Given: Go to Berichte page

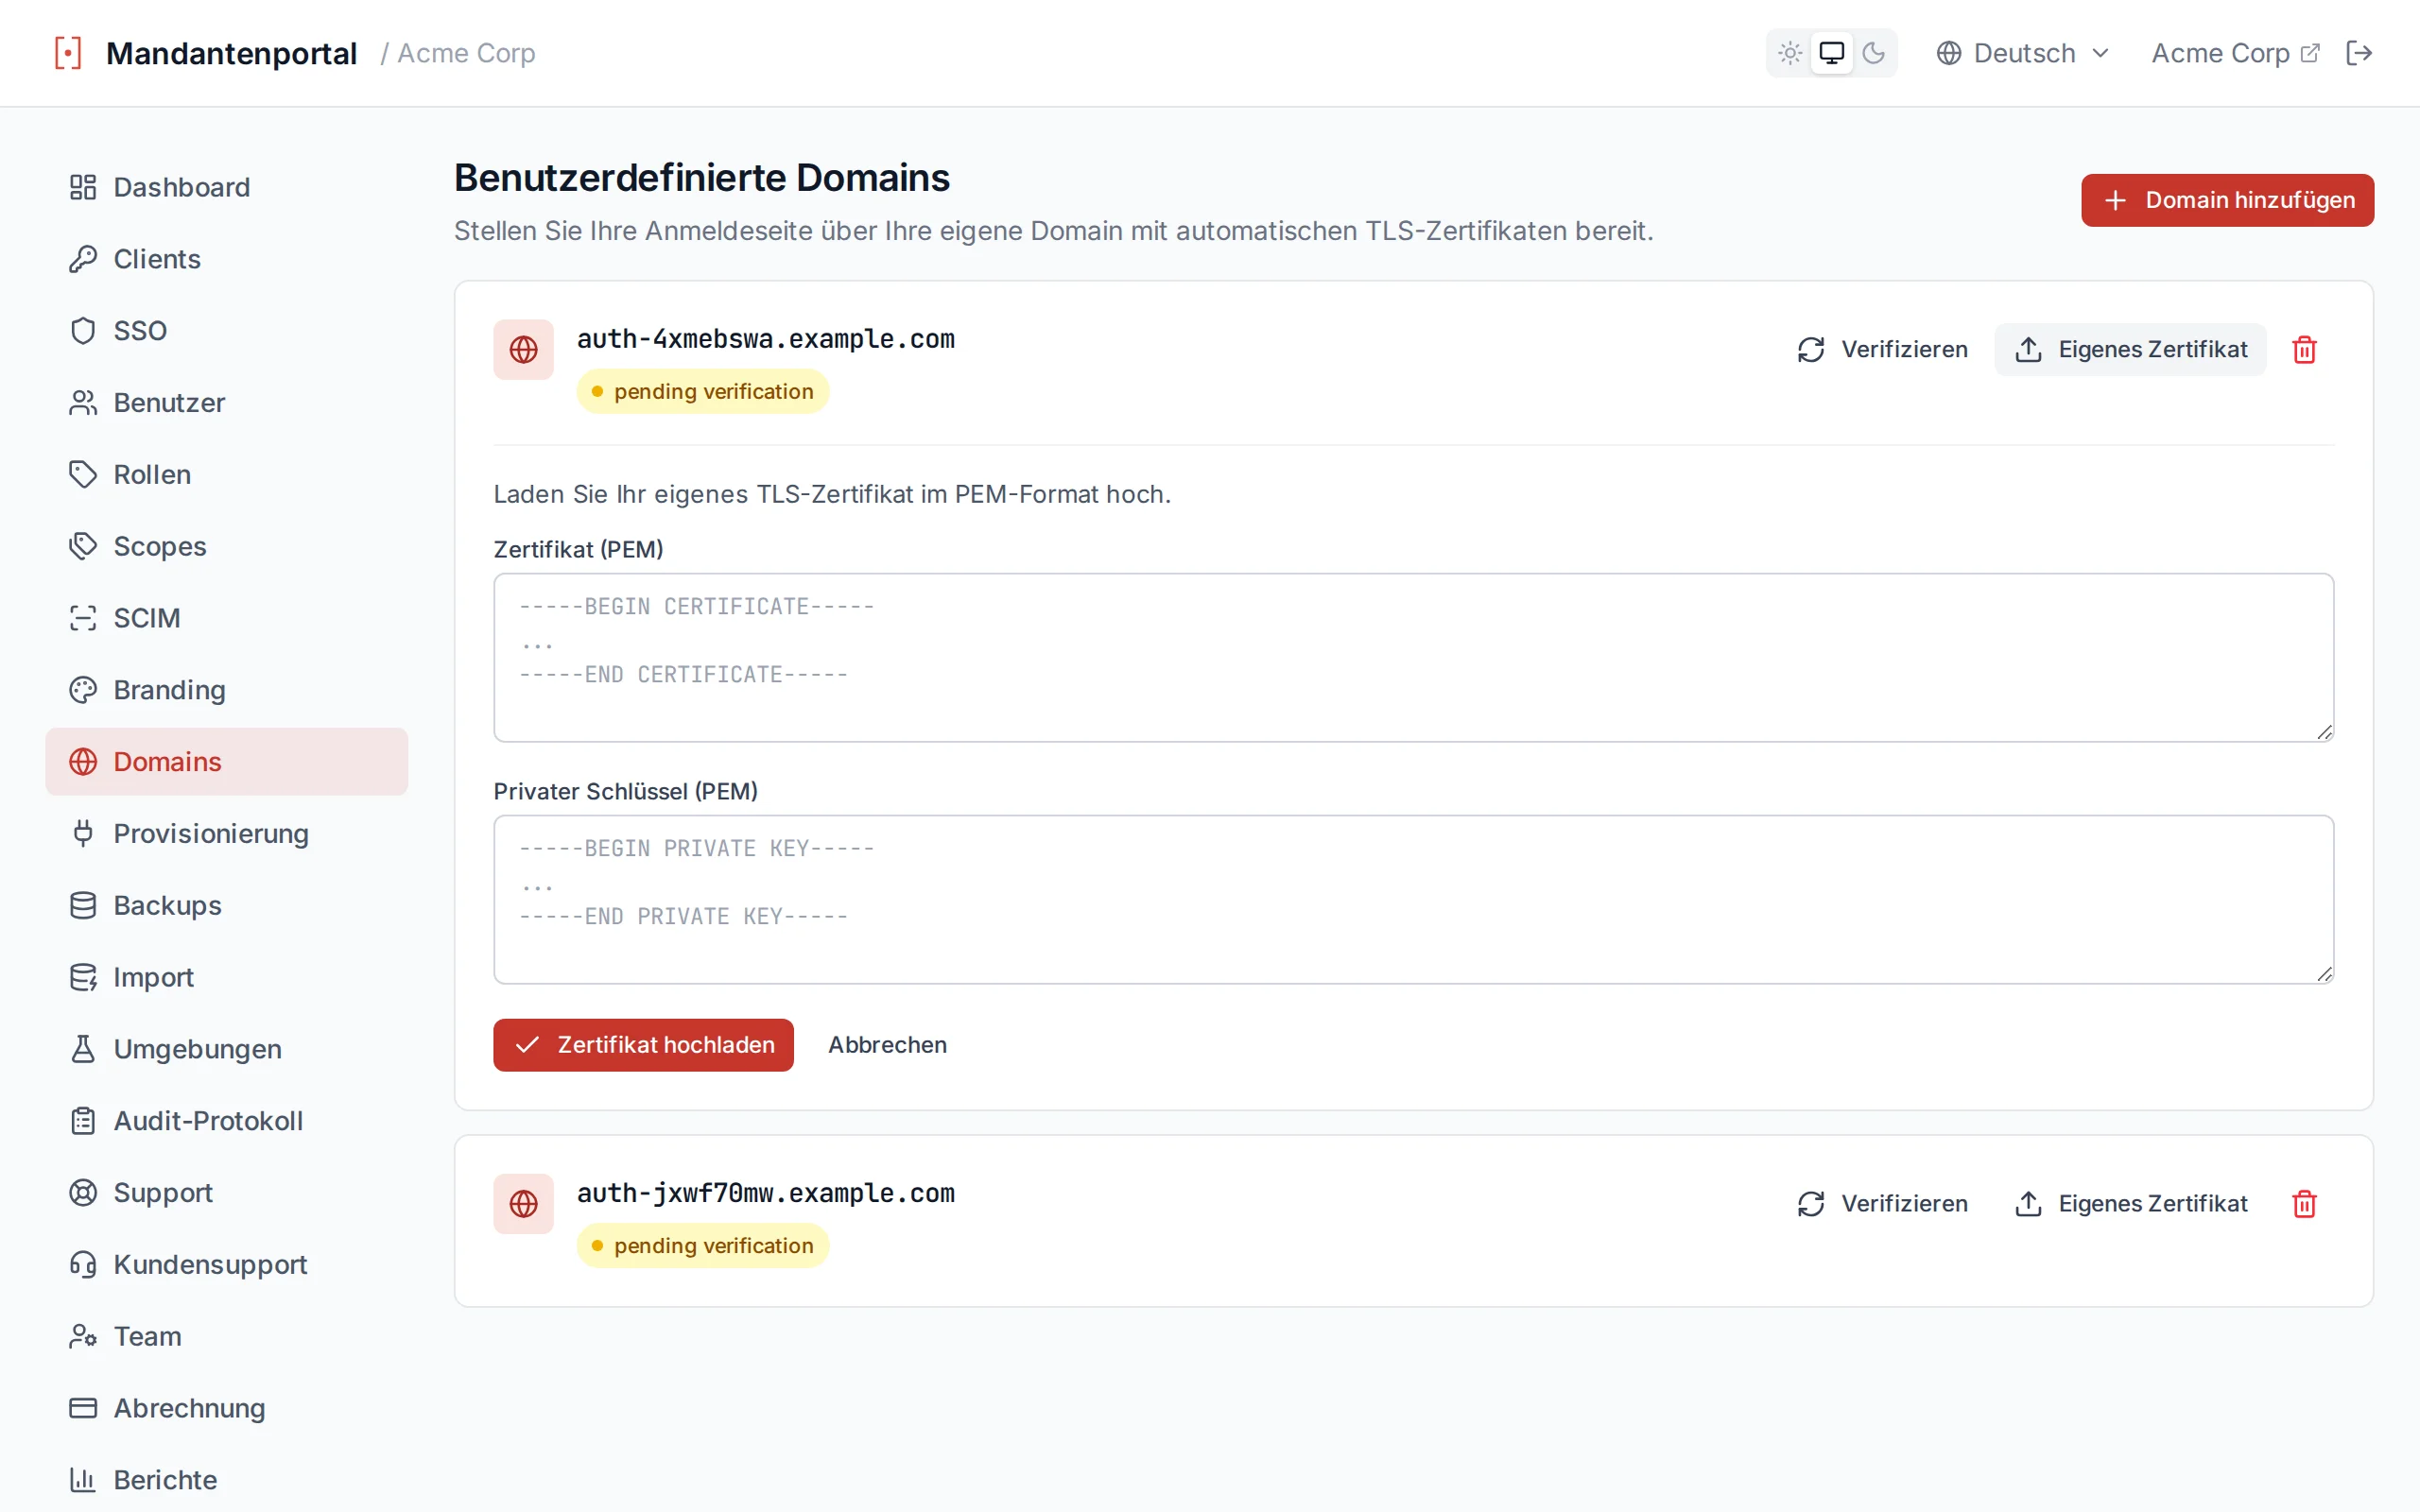Looking at the screenshot, I should coord(227,1480).
